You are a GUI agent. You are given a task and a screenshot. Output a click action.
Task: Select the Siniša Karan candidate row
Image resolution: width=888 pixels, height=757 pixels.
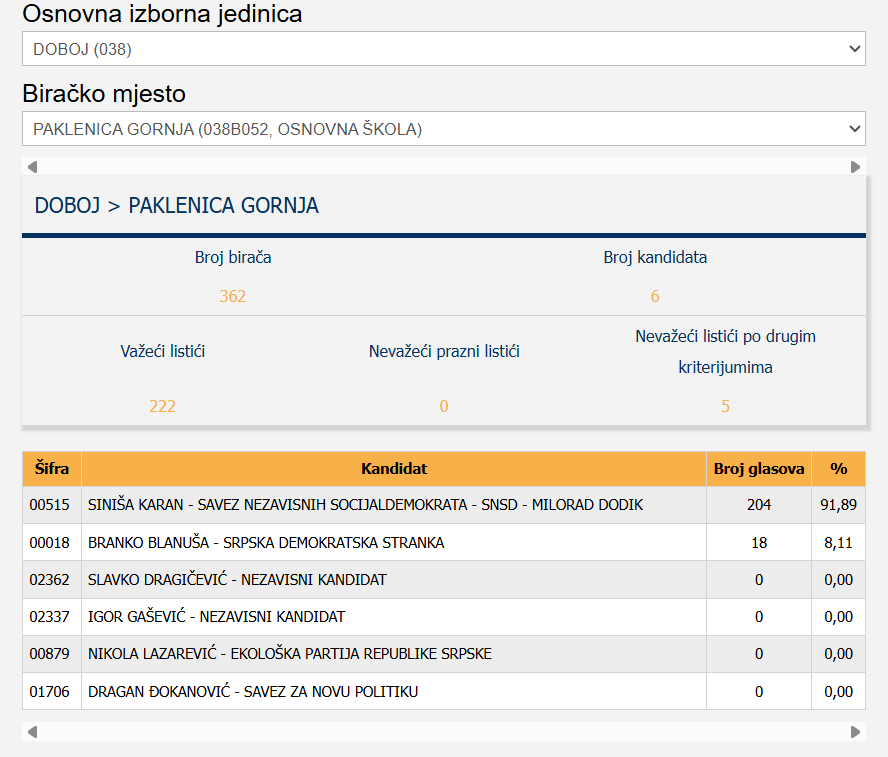click(365, 505)
